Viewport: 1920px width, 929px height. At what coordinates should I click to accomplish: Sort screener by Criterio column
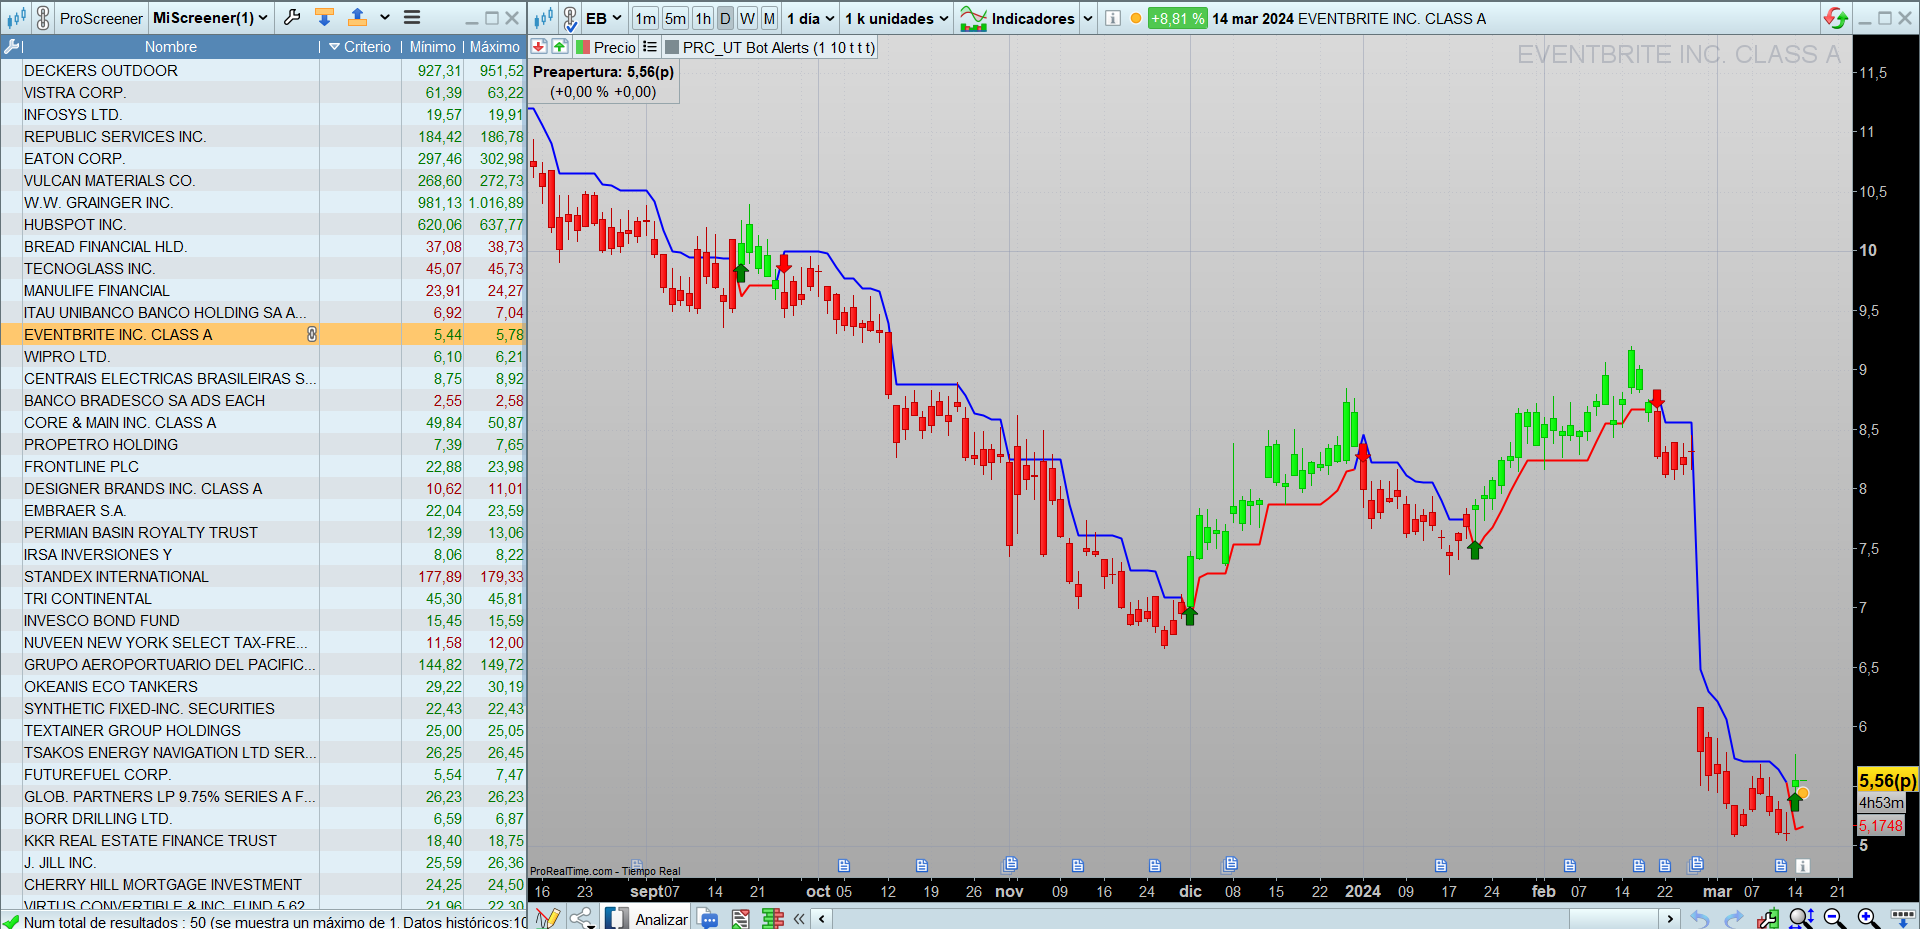(x=361, y=47)
